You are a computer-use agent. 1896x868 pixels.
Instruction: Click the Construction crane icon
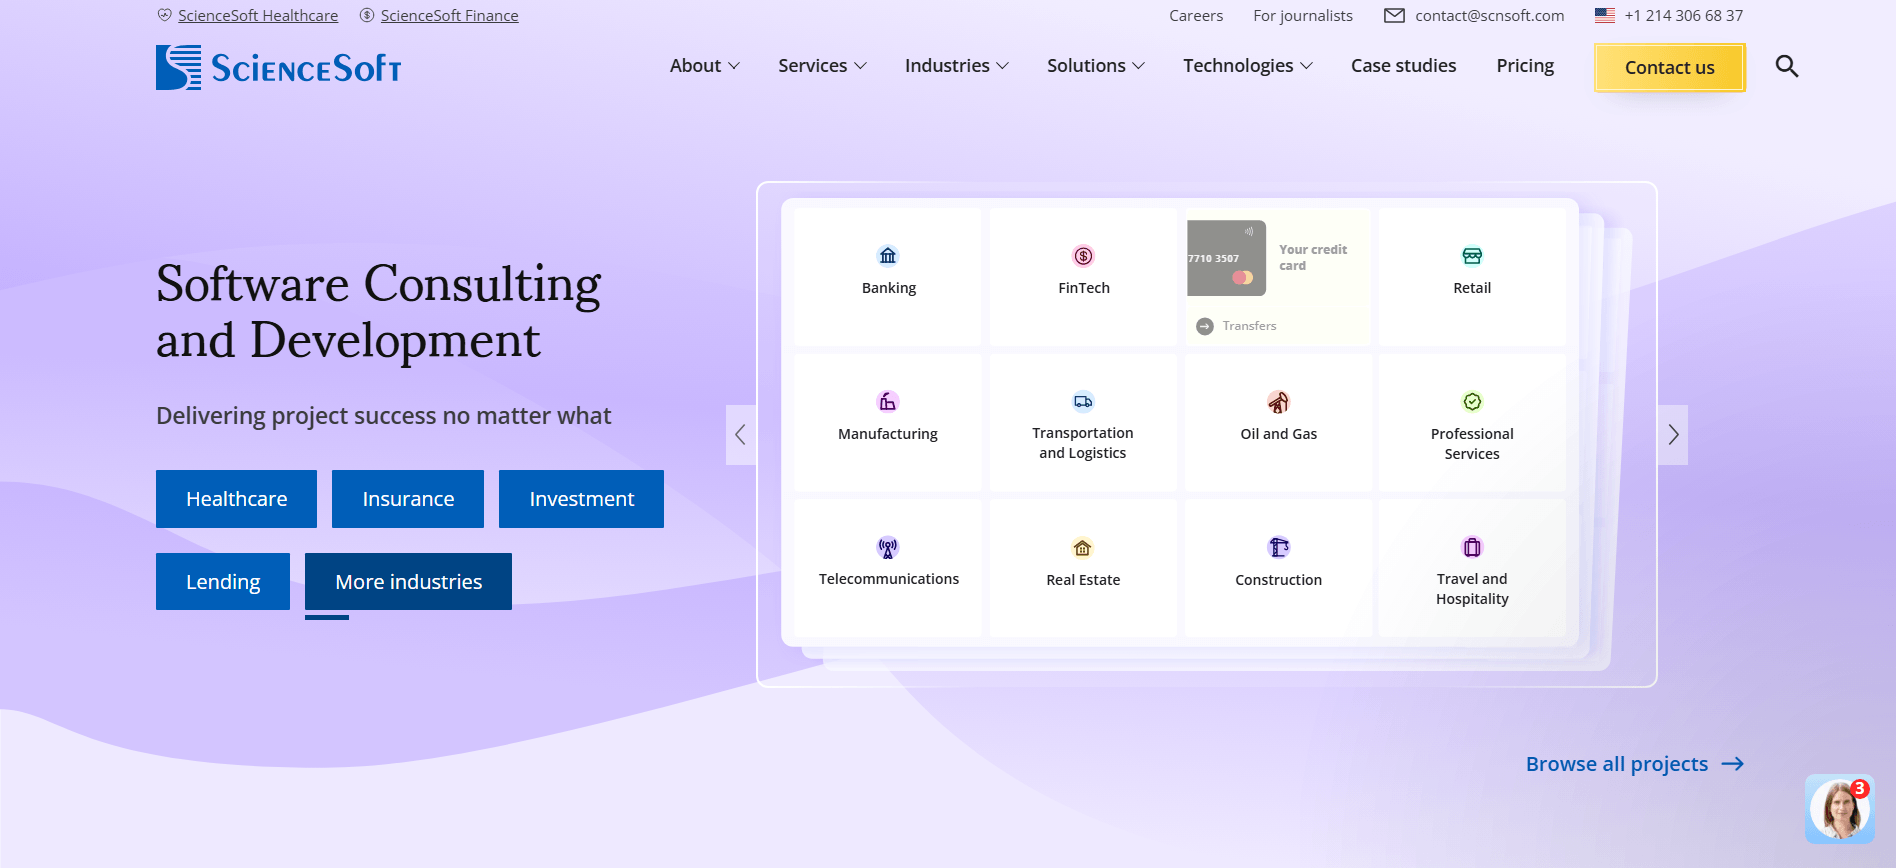(x=1278, y=548)
